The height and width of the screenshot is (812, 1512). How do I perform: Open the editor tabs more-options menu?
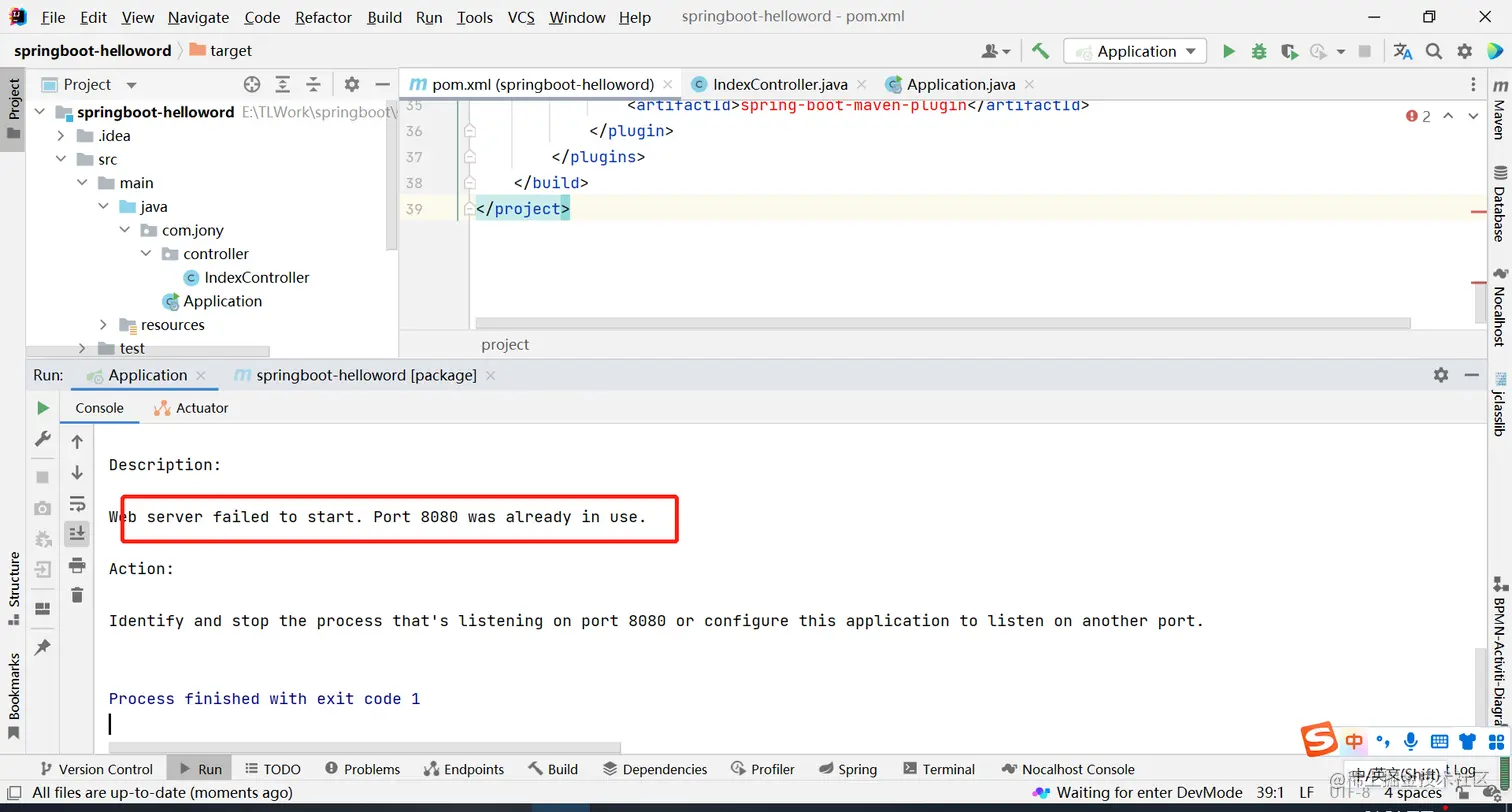[x=1473, y=85]
